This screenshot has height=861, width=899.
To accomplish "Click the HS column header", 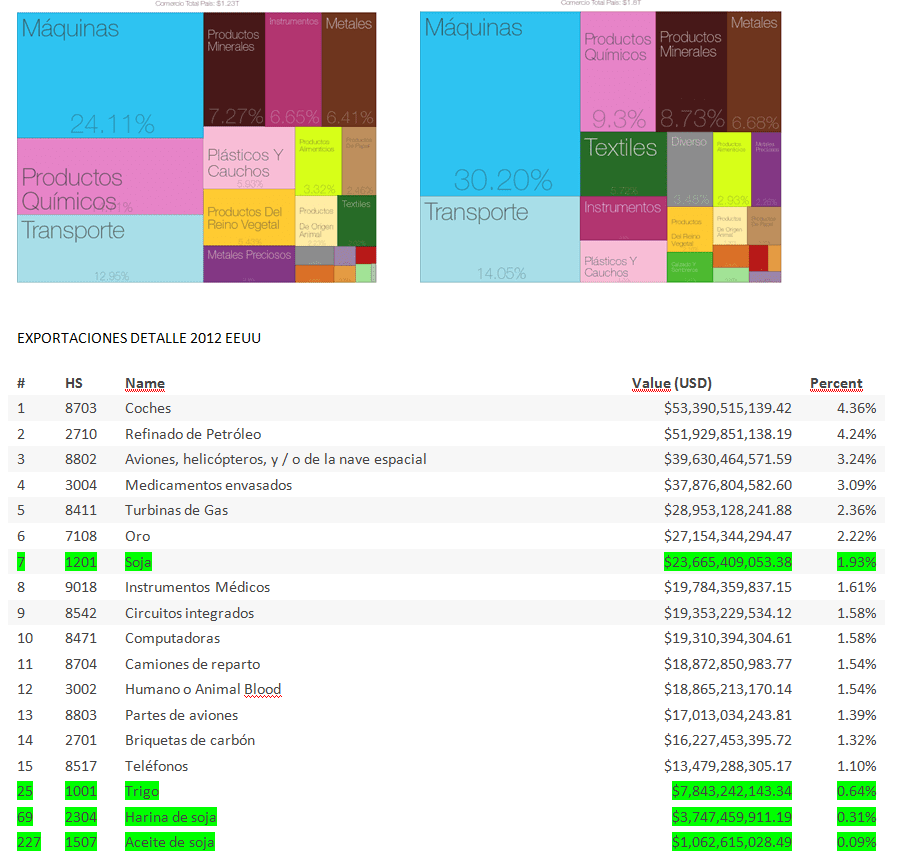I will click(x=74, y=383).
